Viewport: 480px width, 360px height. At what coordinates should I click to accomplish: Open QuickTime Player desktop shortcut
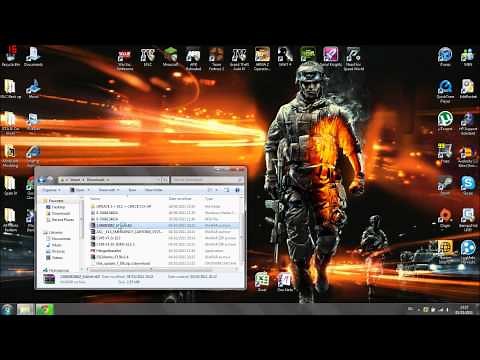[x=445, y=91]
